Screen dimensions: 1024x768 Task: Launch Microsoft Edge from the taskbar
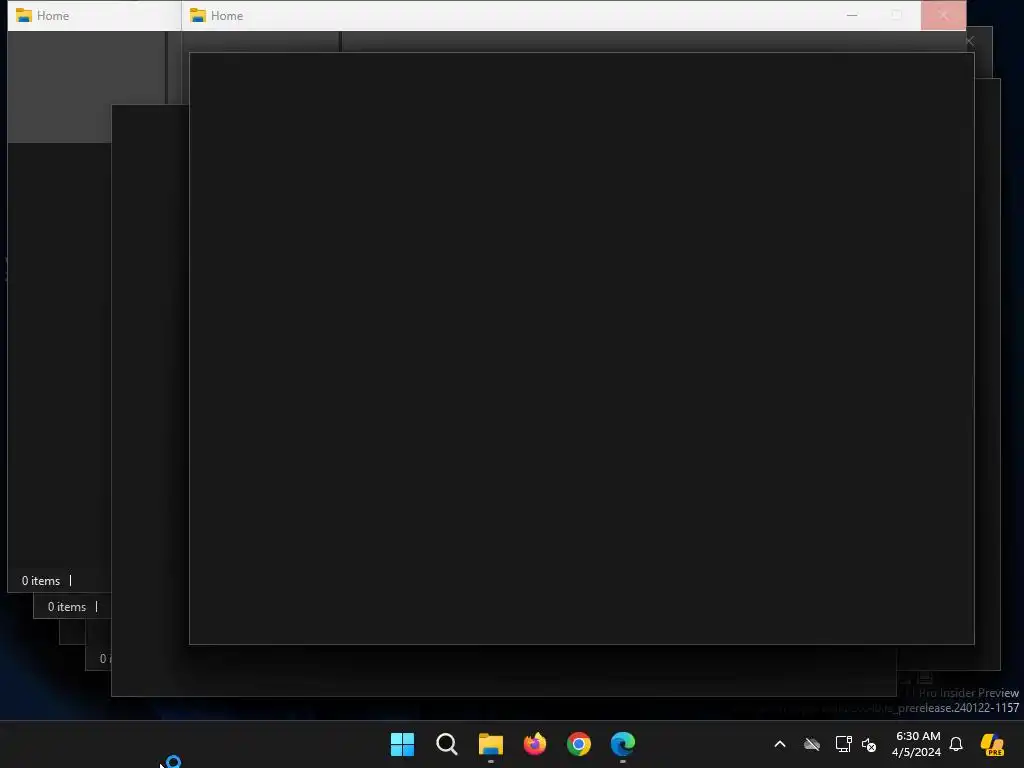tap(623, 744)
